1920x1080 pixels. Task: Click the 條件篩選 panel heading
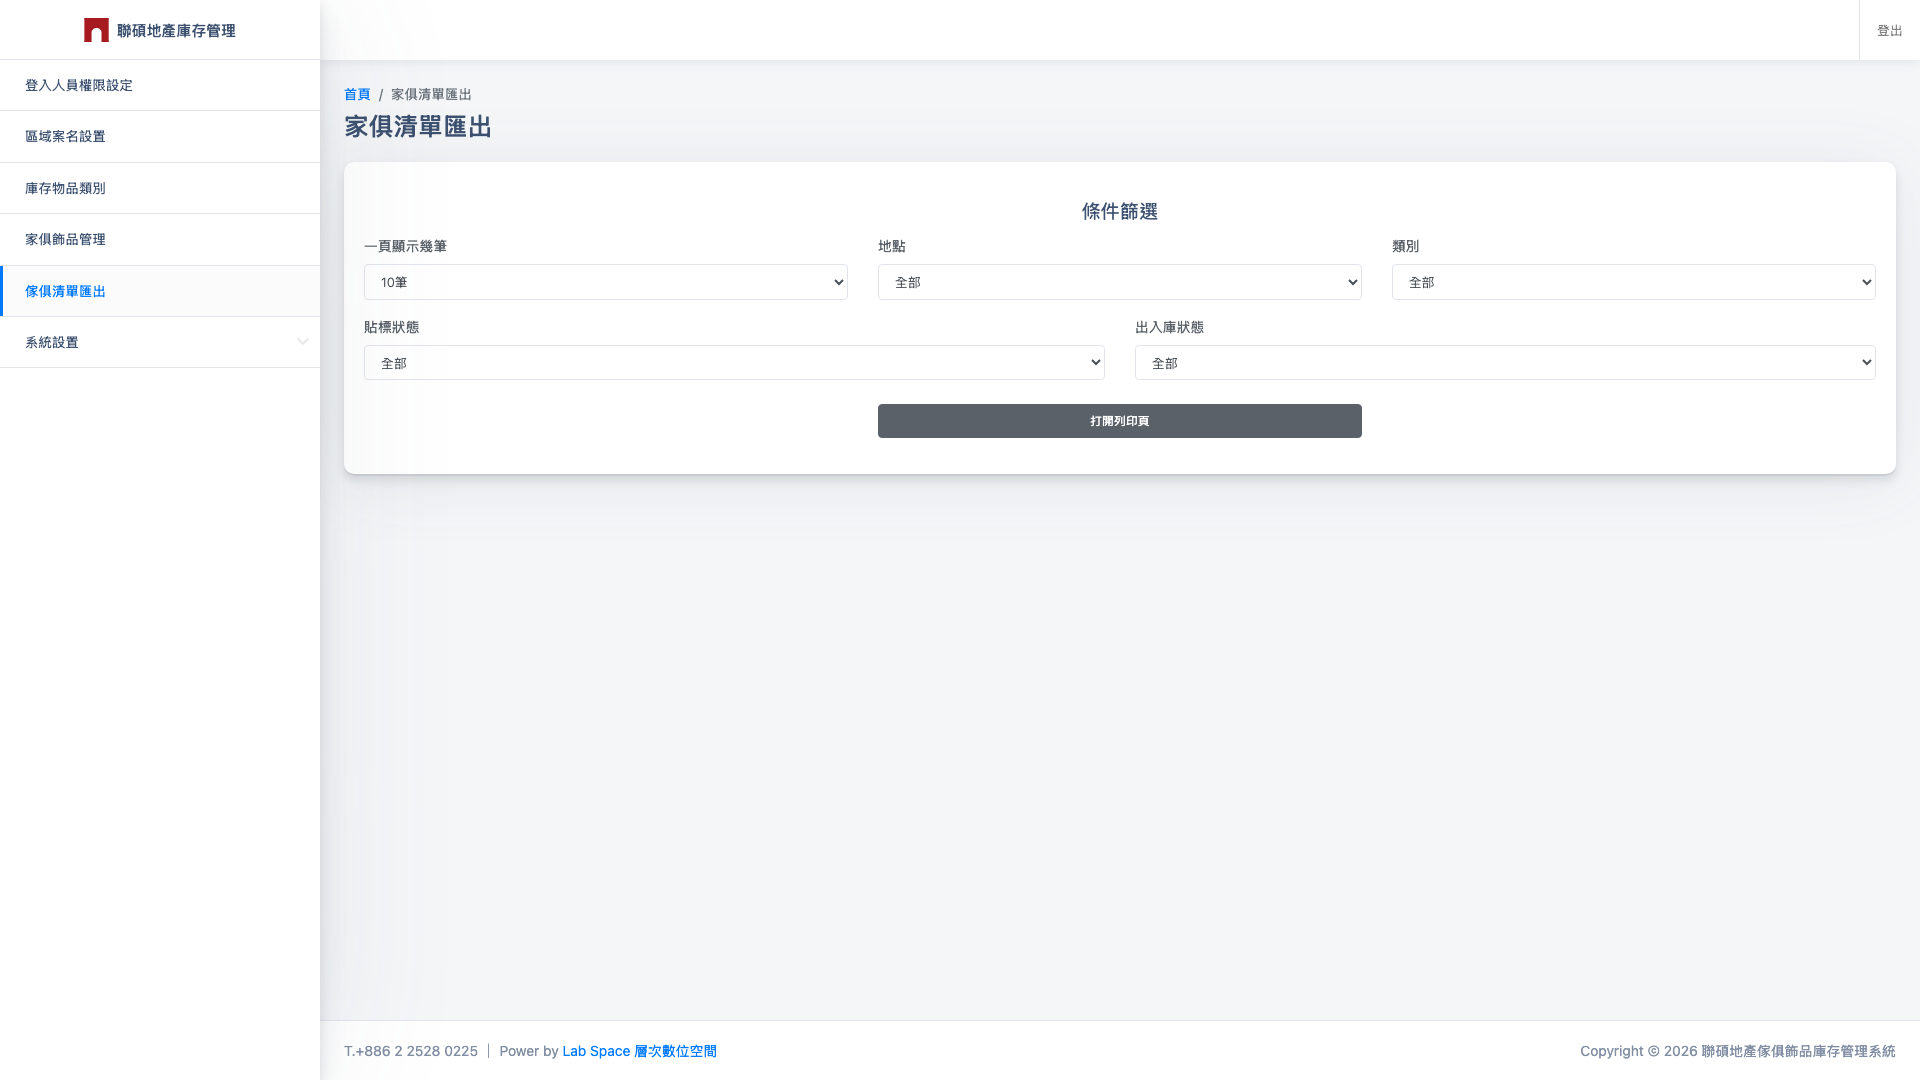pyautogui.click(x=1119, y=211)
